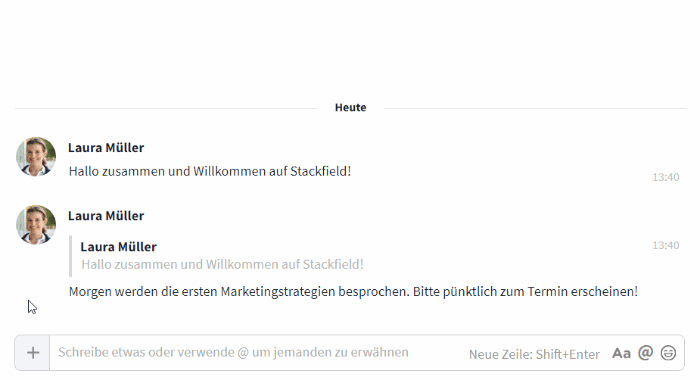This screenshot has width=700, height=380.
Task: Open Laura Müller's avatar on first message
Action: coord(36,157)
